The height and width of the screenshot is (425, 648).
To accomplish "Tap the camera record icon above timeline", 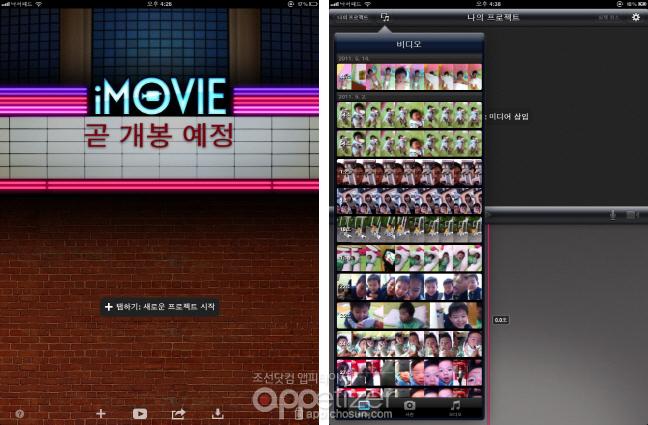I will 631,215.
